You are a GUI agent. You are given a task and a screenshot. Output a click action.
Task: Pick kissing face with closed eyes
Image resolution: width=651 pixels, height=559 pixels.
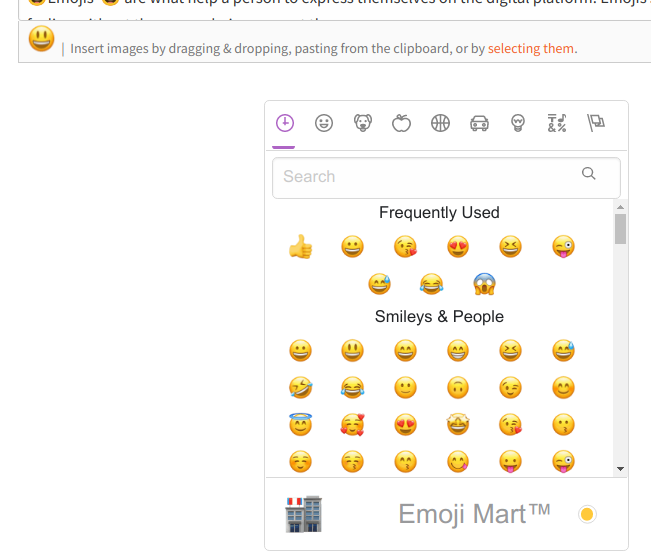(352, 461)
